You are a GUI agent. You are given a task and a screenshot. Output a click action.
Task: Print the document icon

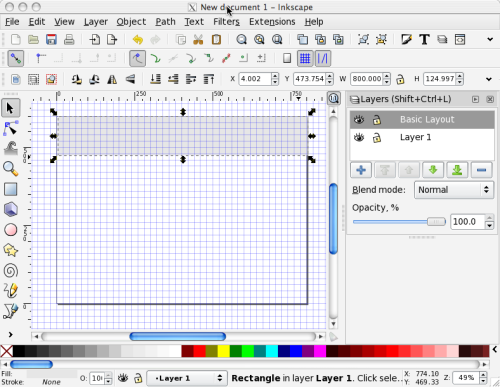[x=69, y=39]
